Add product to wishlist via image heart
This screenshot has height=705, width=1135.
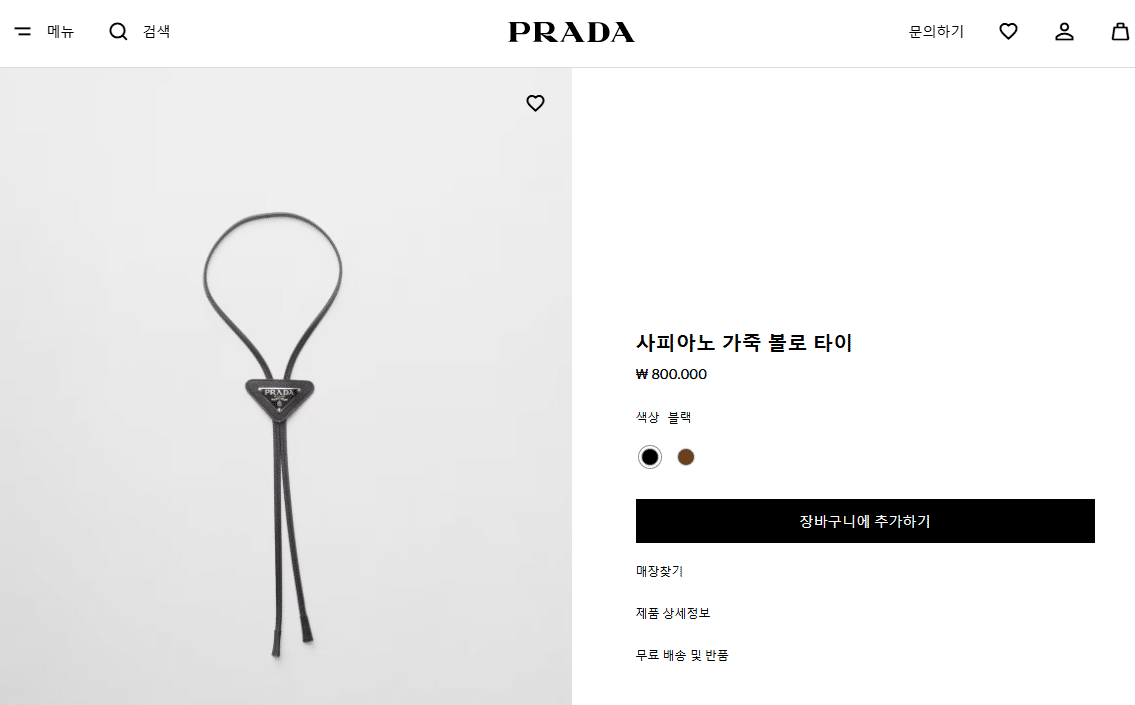pos(535,104)
